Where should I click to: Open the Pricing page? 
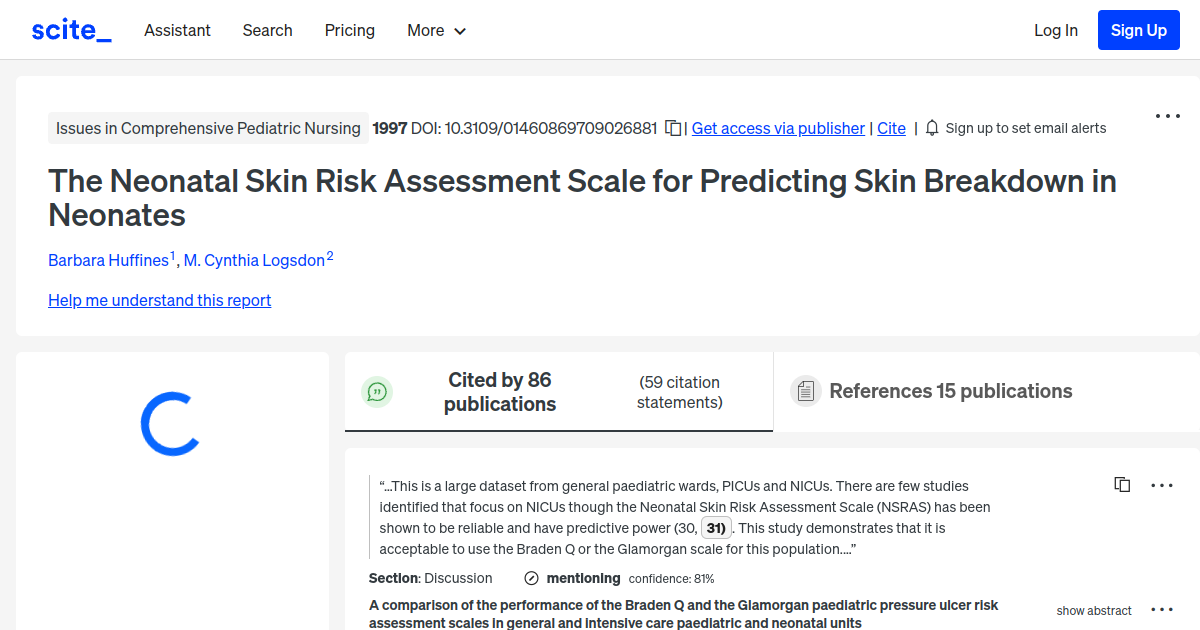pyautogui.click(x=349, y=30)
